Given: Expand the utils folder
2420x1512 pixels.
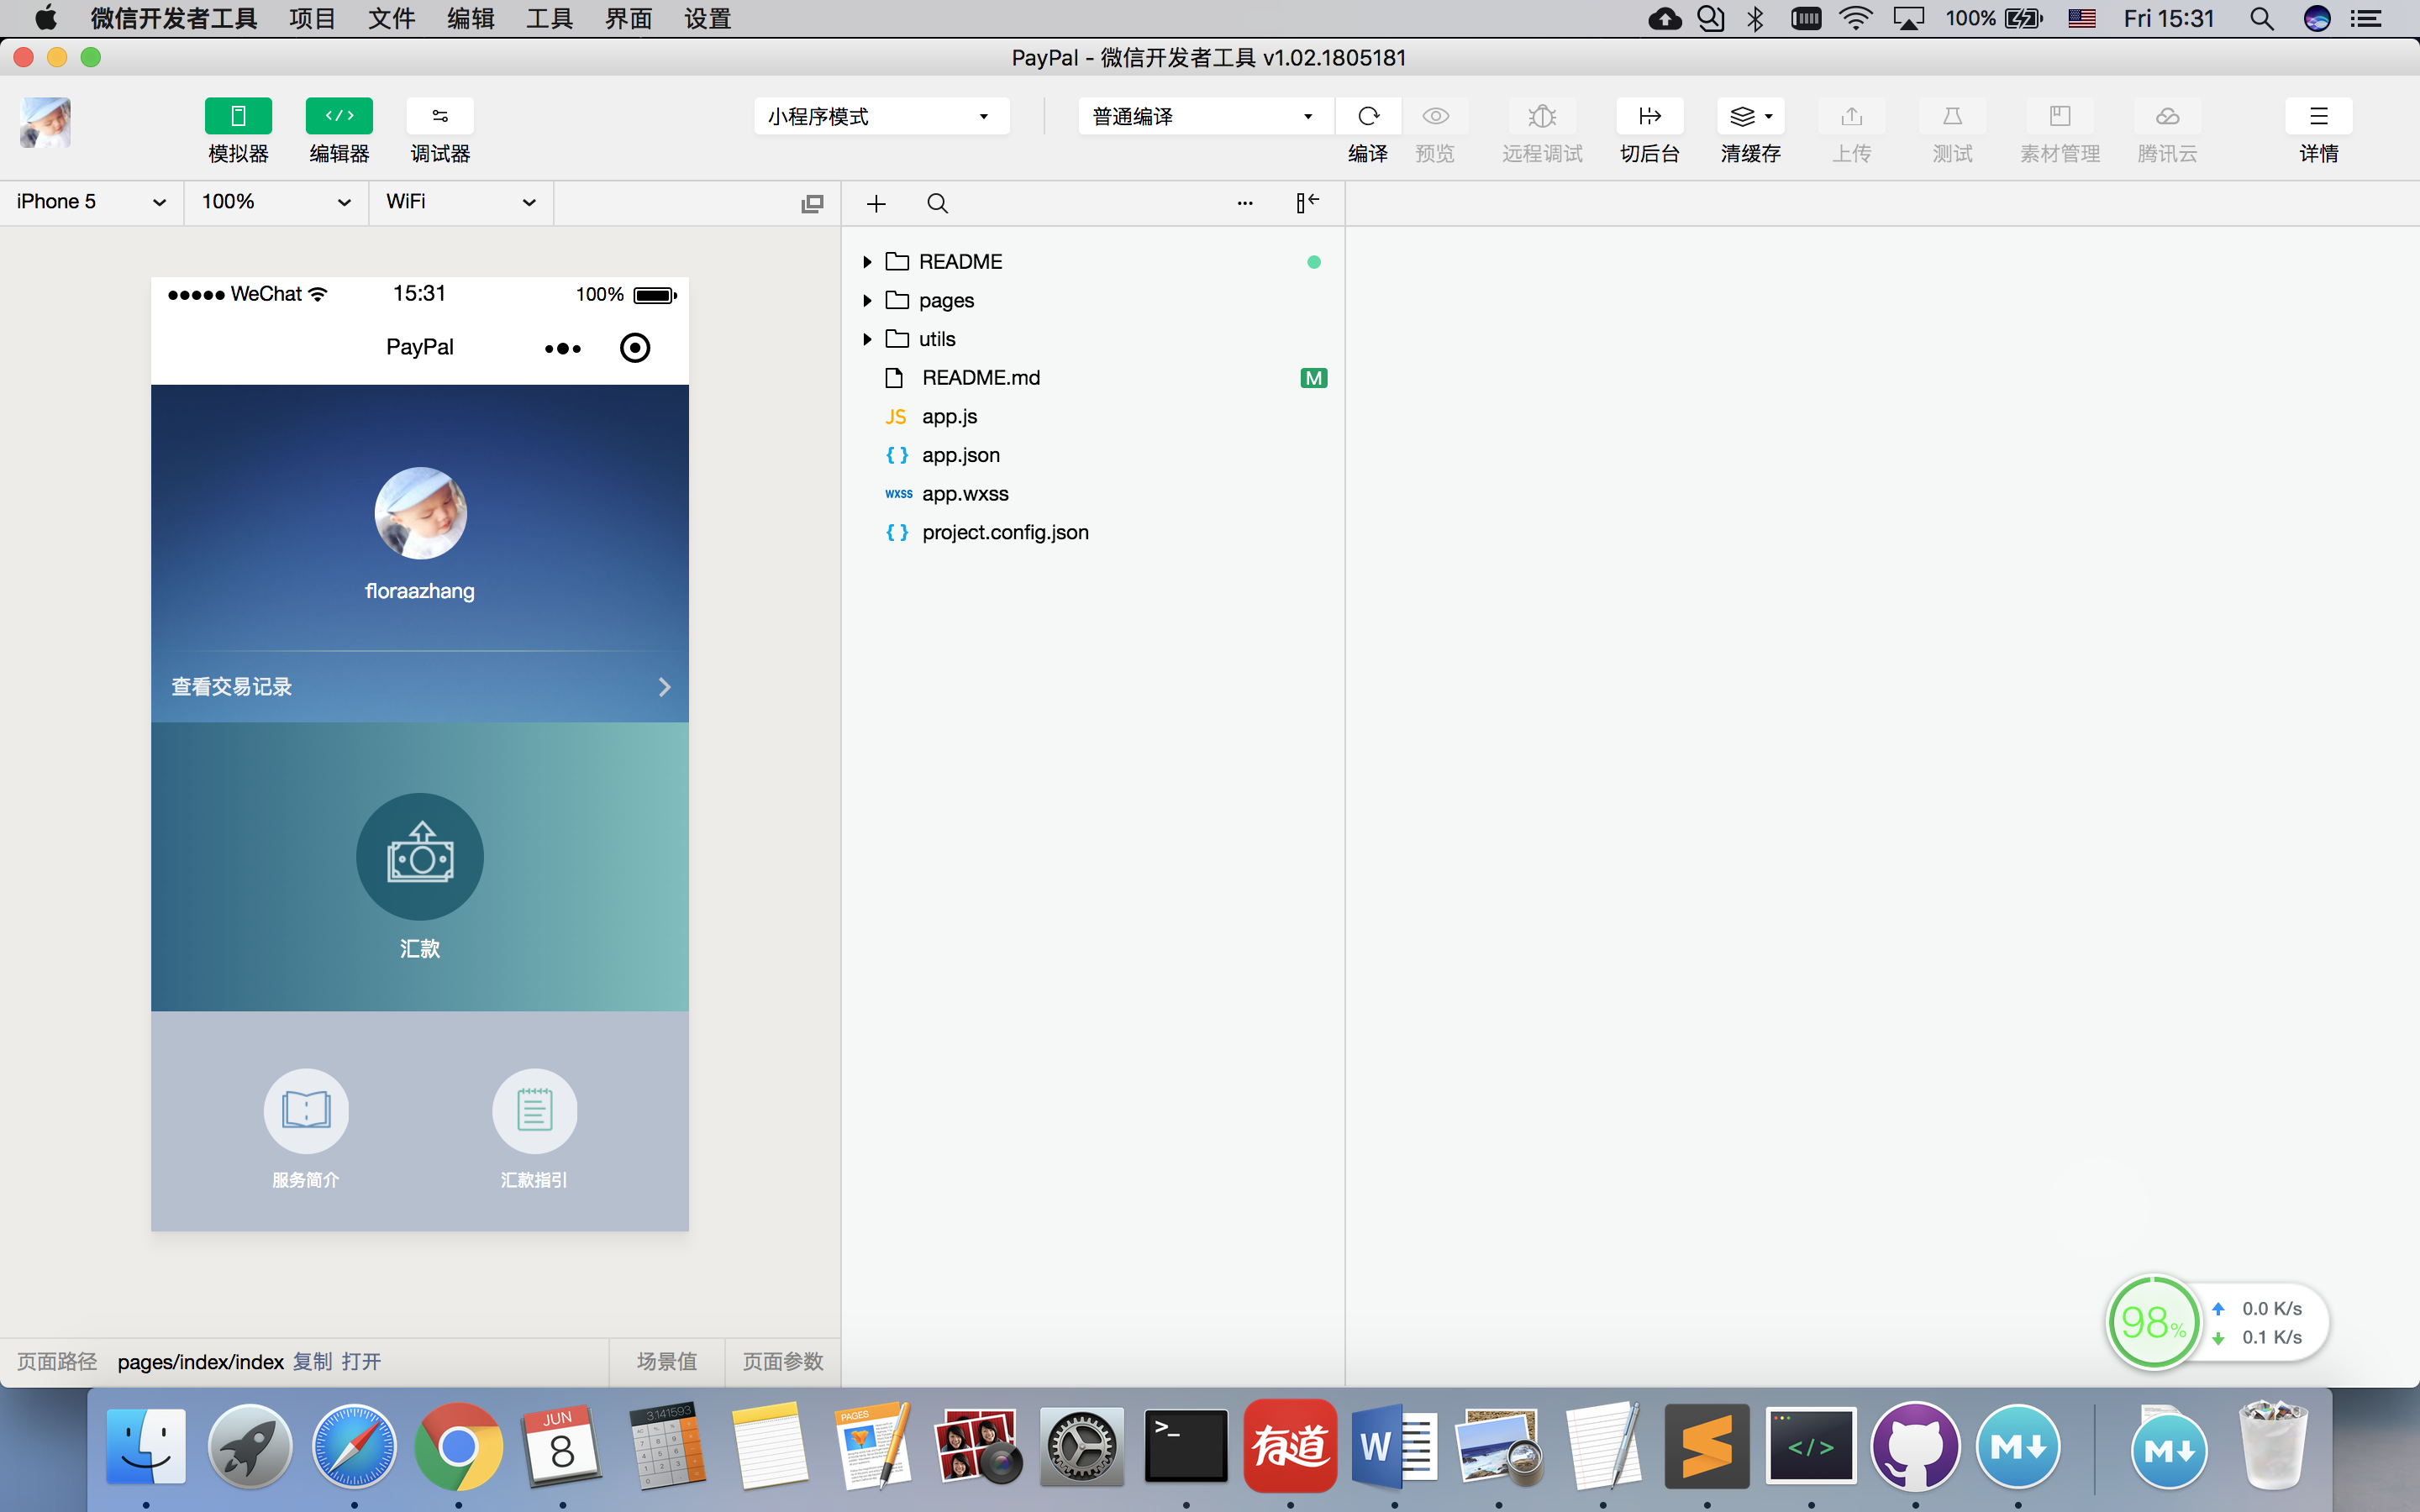Looking at the screenshot, I should coord(867,339).
